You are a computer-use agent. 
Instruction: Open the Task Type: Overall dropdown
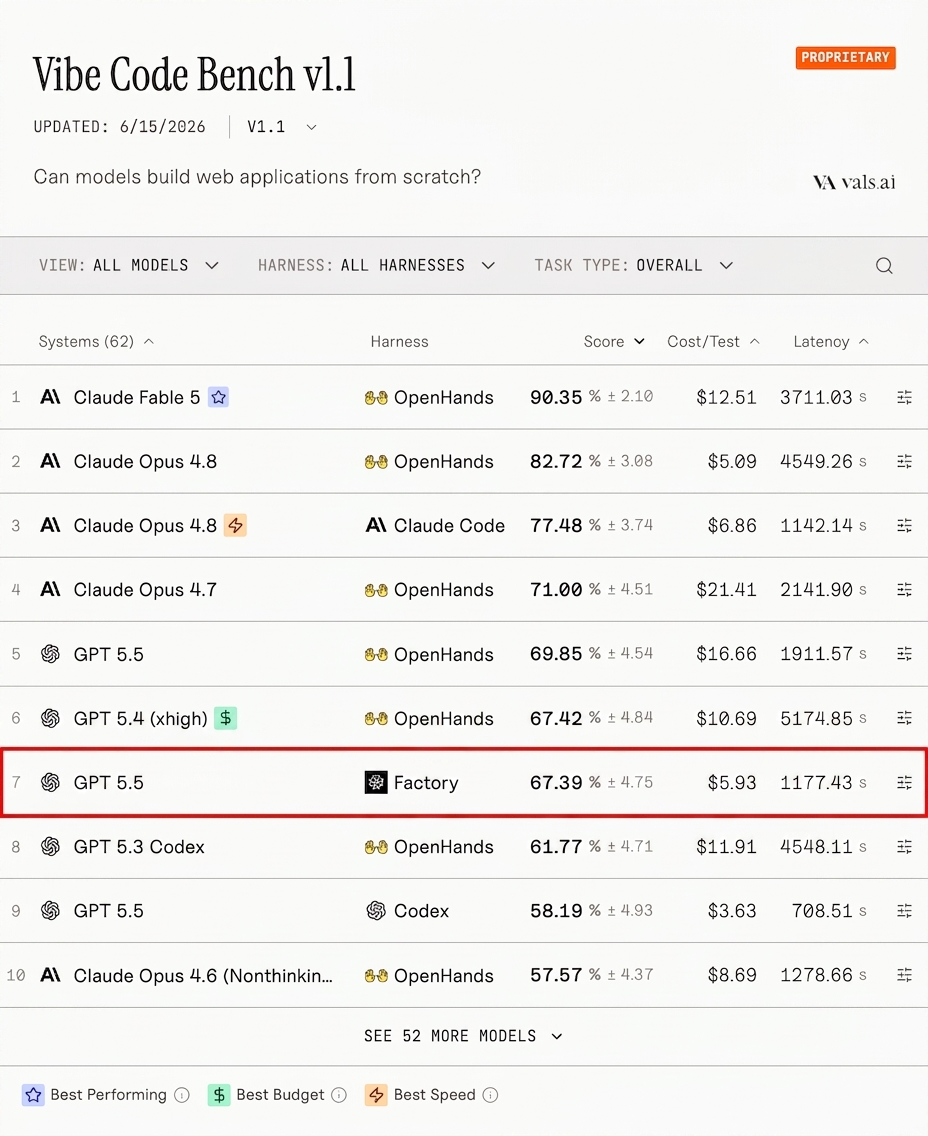click(x=634, y=266)
